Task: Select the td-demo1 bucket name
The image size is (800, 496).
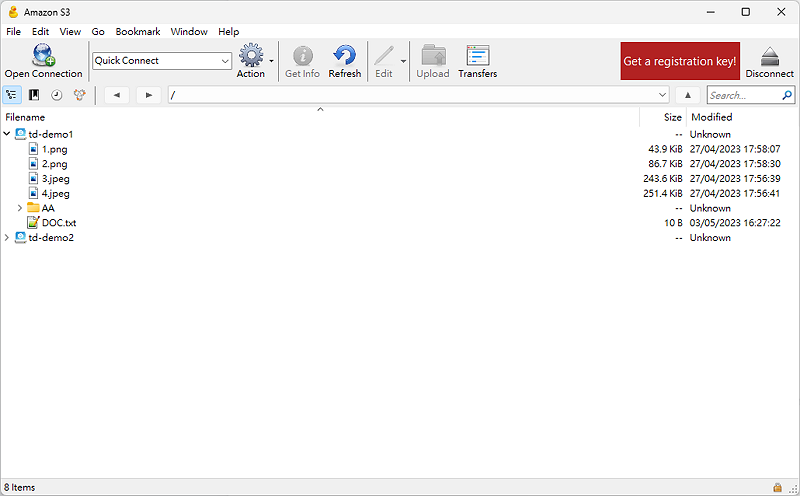Action: [x=51, y=134]
